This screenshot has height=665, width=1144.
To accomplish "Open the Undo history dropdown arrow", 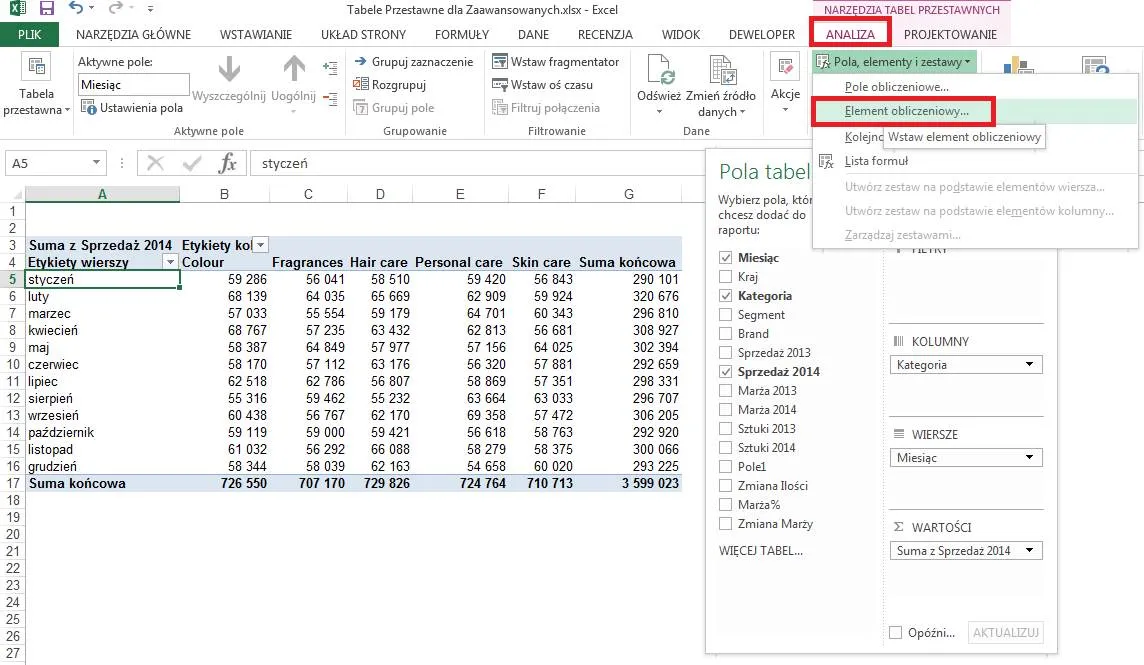I will [x=91, y=9].
